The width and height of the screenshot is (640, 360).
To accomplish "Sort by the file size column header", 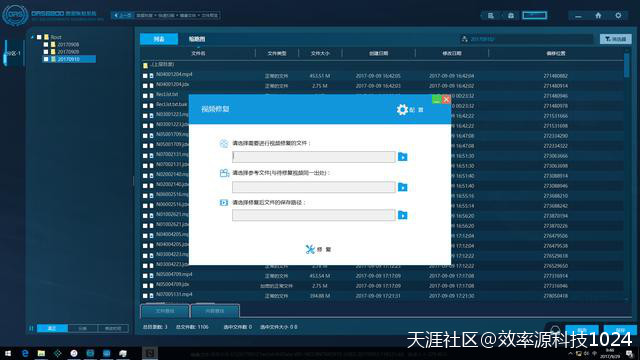I will [x=320, y=53].
